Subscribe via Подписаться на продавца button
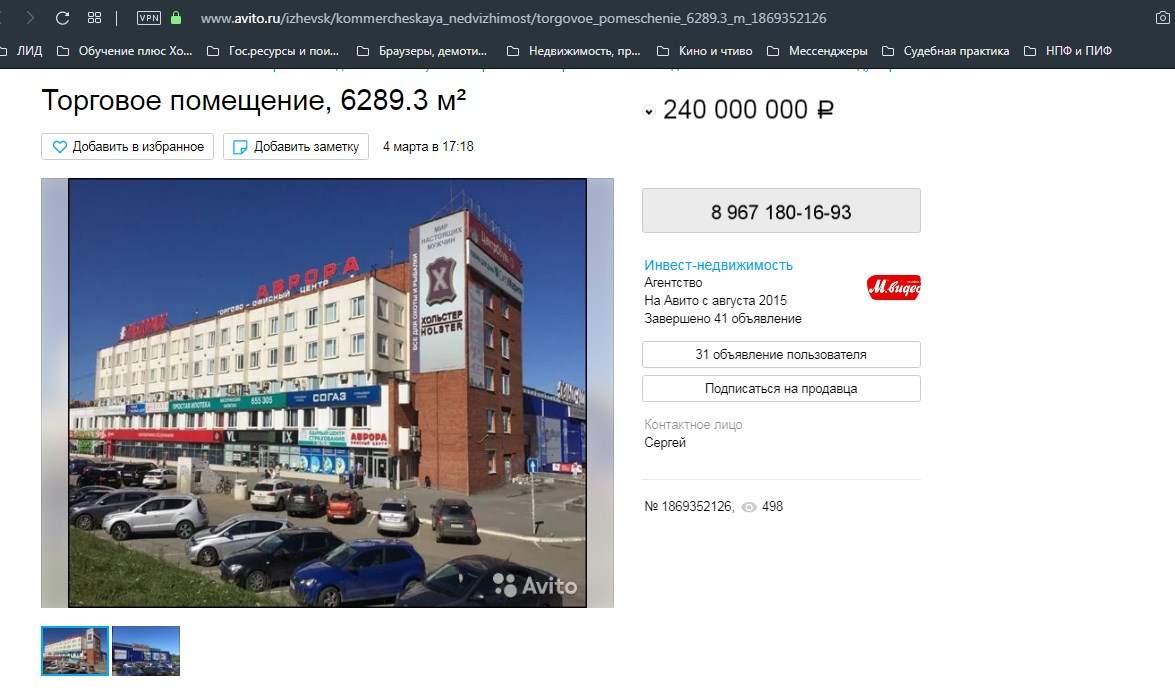This screenshot has width=1175, height=688. 781,388
